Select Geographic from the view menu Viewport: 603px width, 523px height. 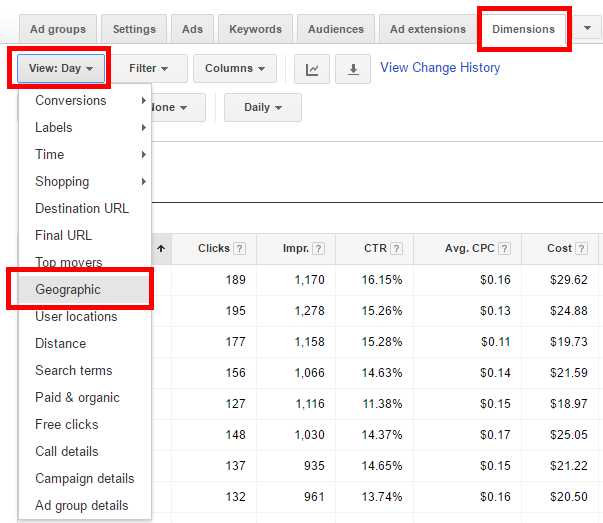point(68,290)
